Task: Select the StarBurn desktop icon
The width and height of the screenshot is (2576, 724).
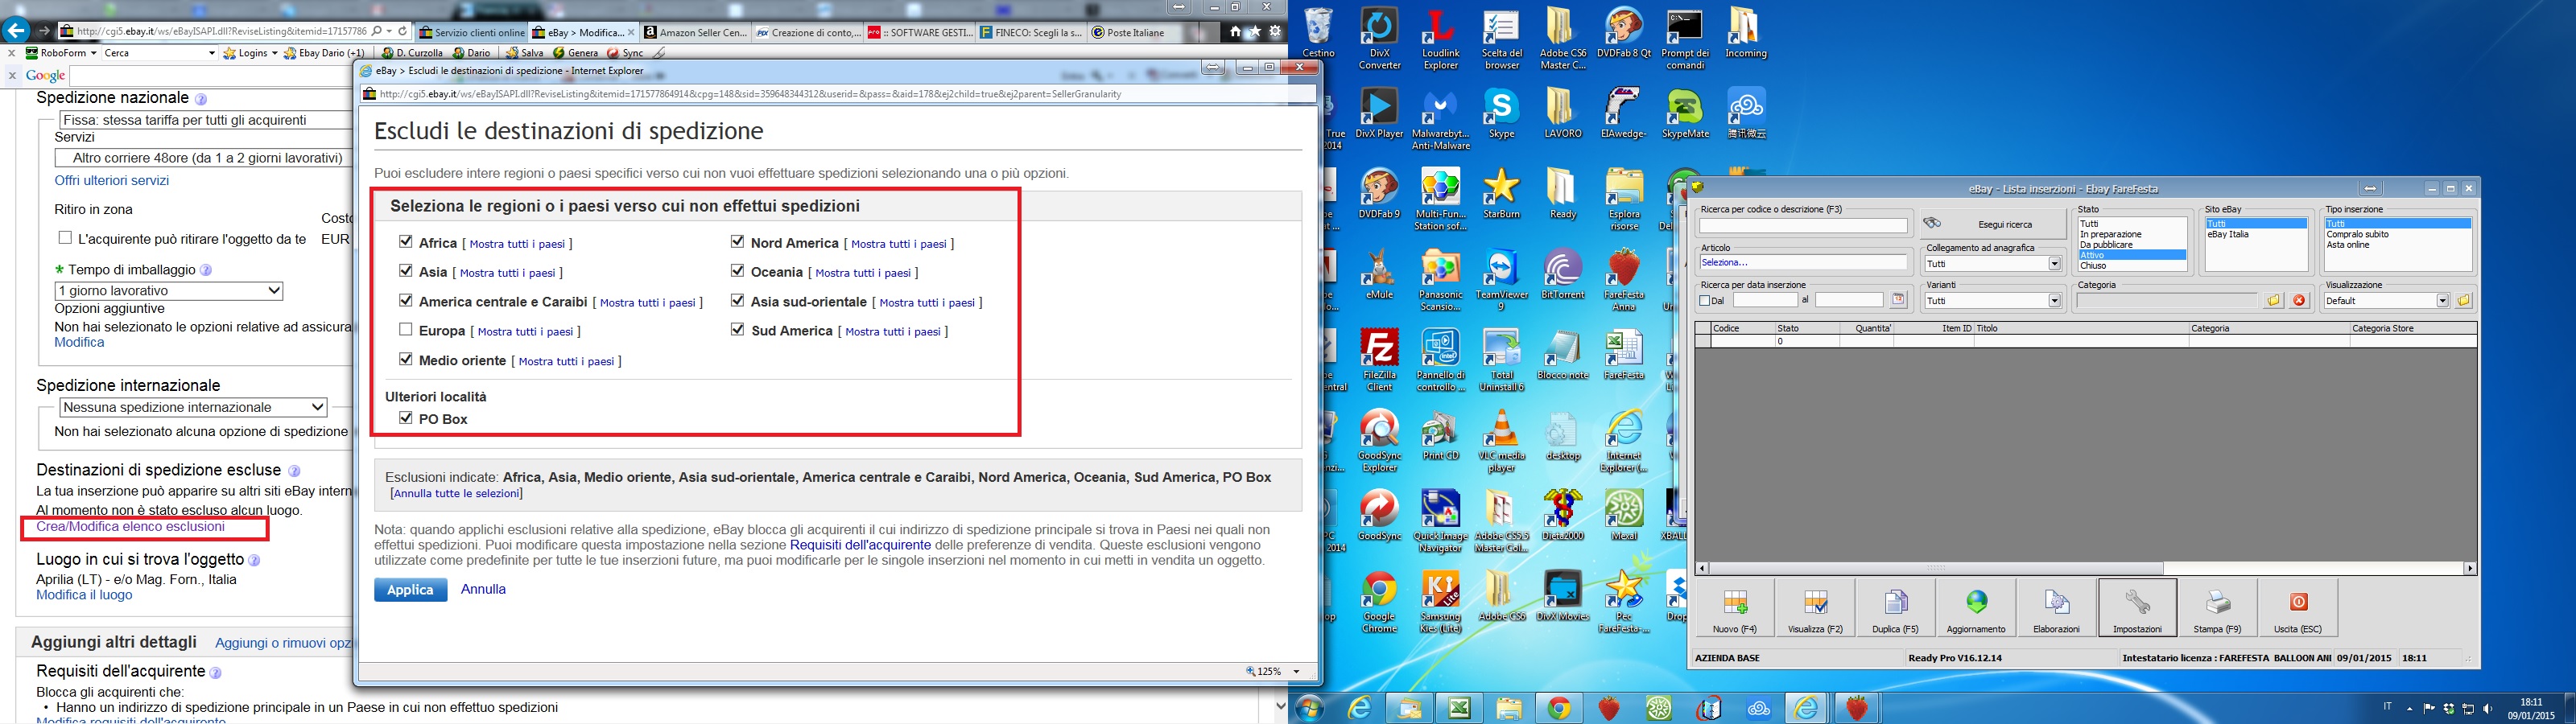Action: [1501, 194]
